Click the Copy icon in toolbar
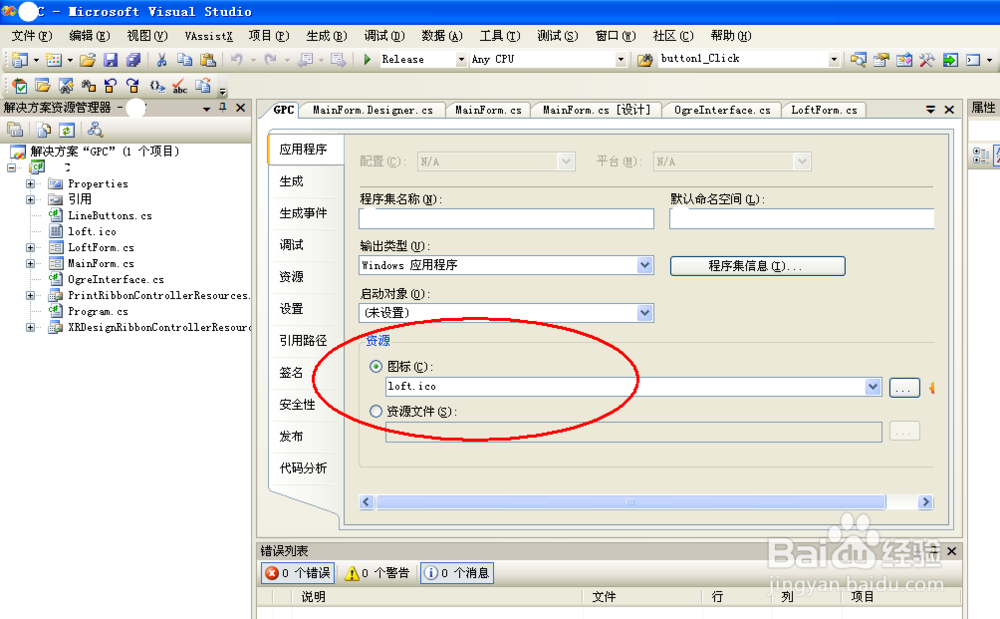The image size is (1000, 619). [184, 60]
